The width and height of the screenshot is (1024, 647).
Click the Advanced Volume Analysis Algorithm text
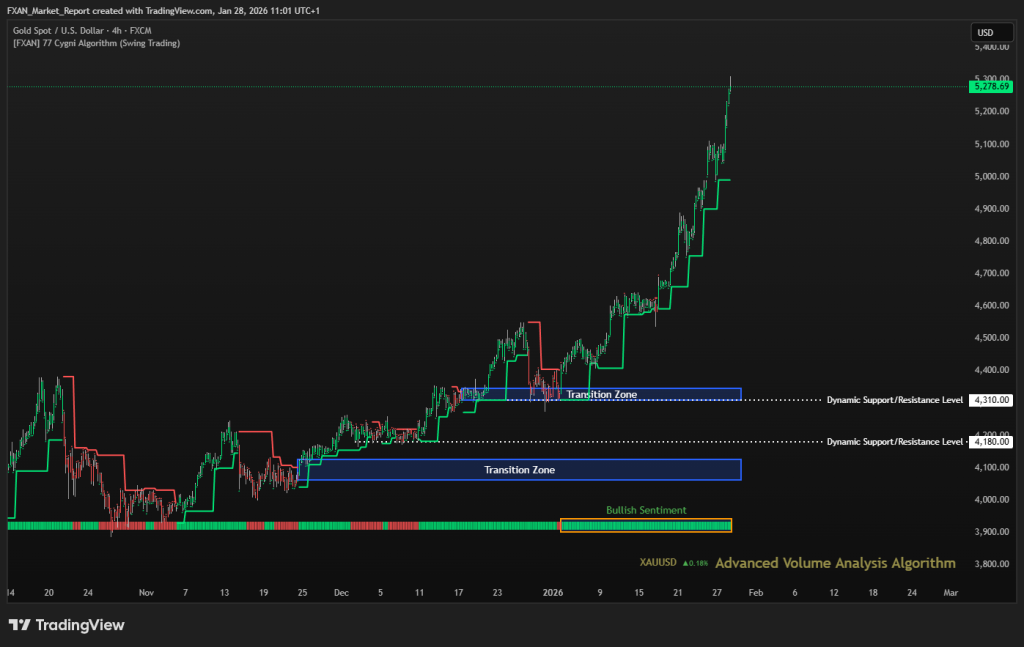[835, 563]
